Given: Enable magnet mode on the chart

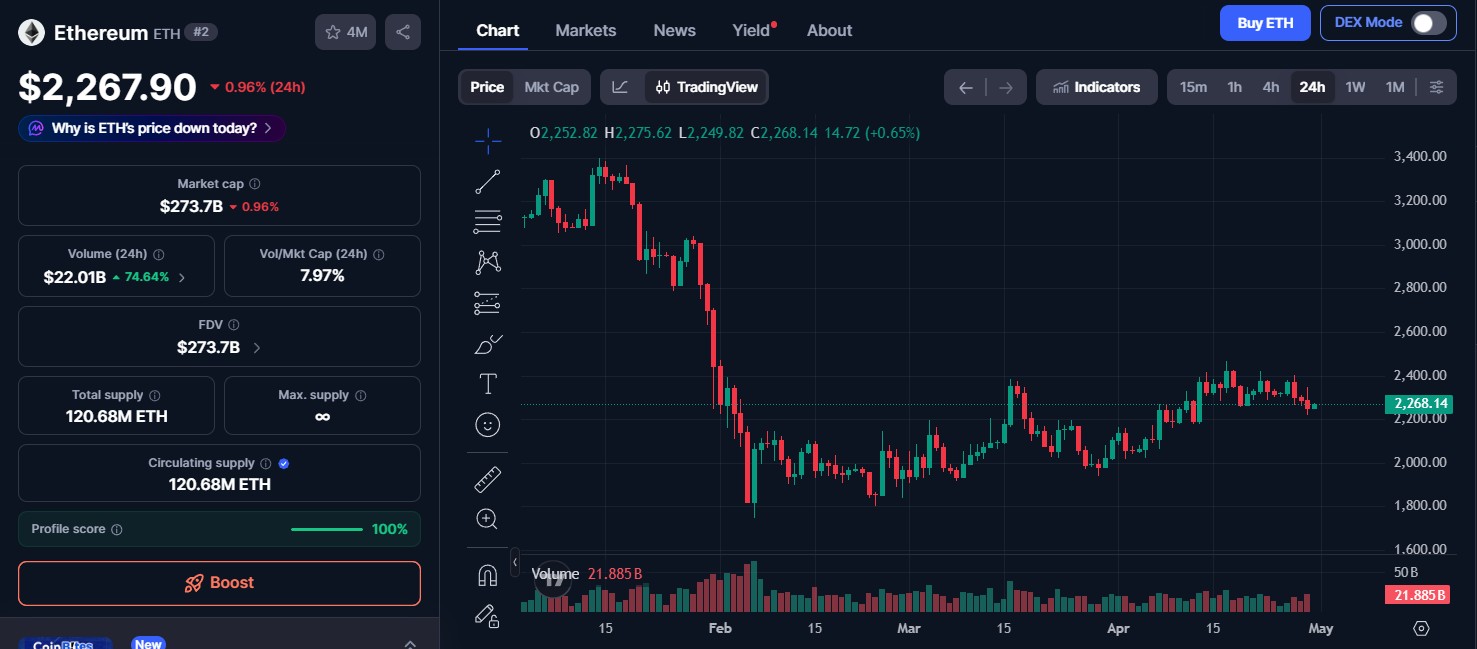Looking at the screenshot, I should point(487,573).
